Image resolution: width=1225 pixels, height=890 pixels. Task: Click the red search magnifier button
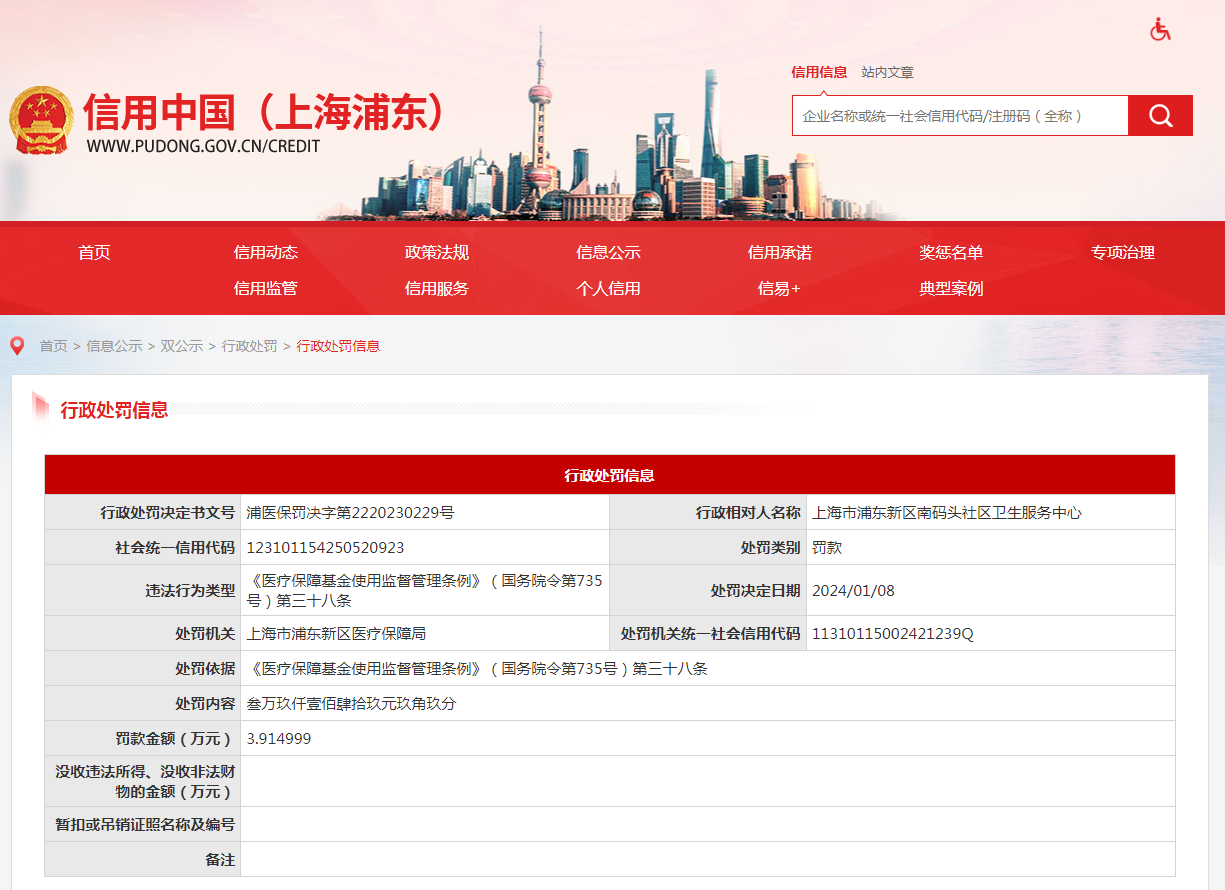[x=1160, y=116]
